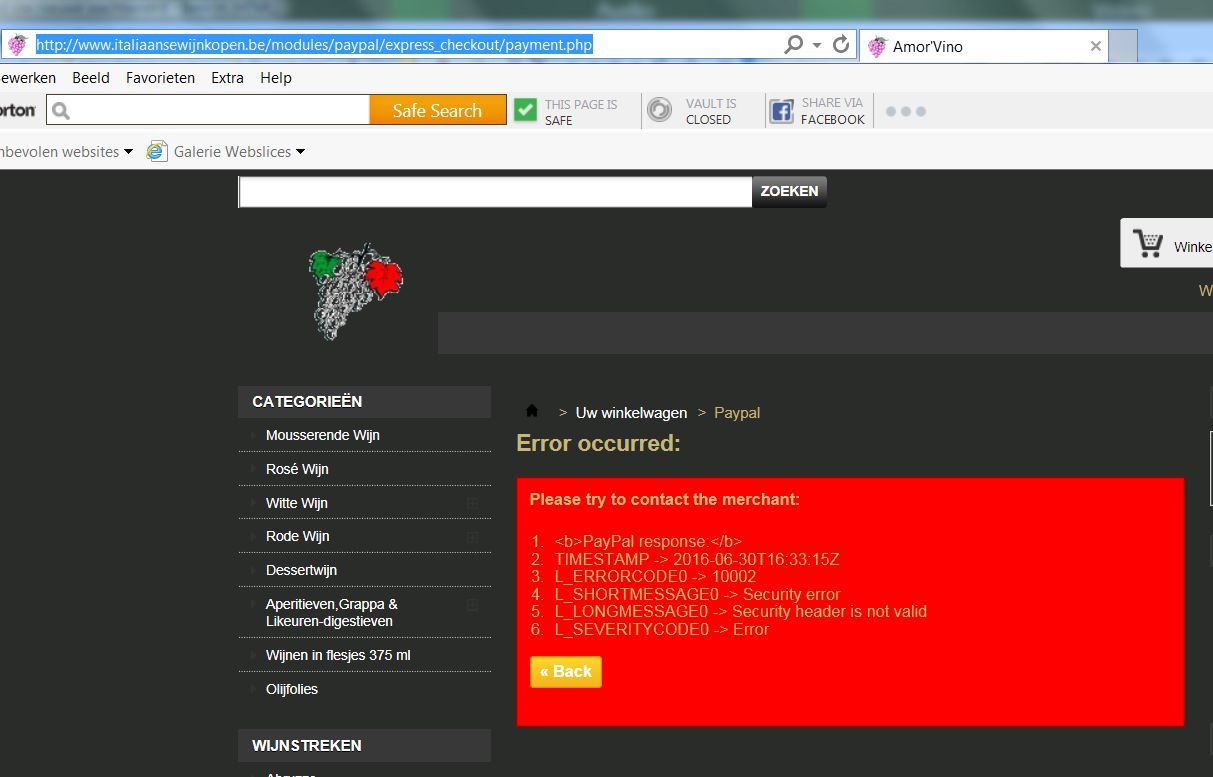
Task: Expand the Aanbevolen websites dropdown arrow
Action: 128,152
